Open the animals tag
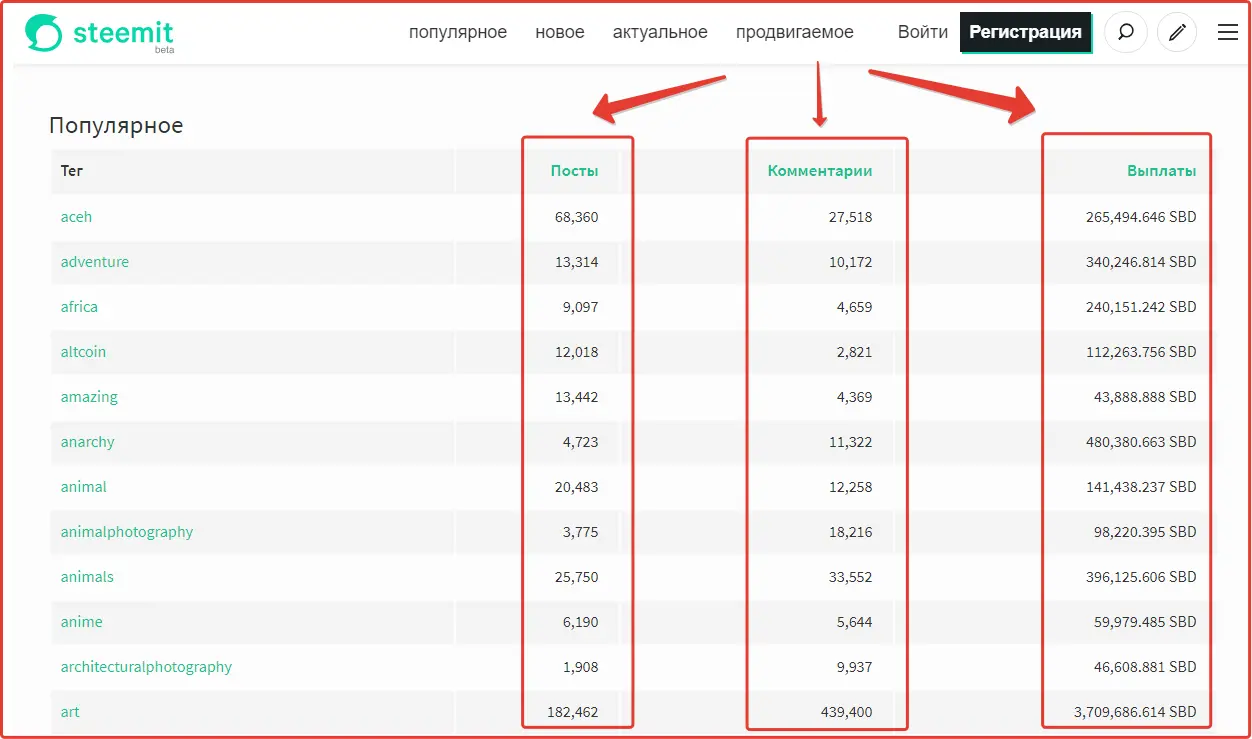This screenshot has width=1252, height=739. point(87,576)
